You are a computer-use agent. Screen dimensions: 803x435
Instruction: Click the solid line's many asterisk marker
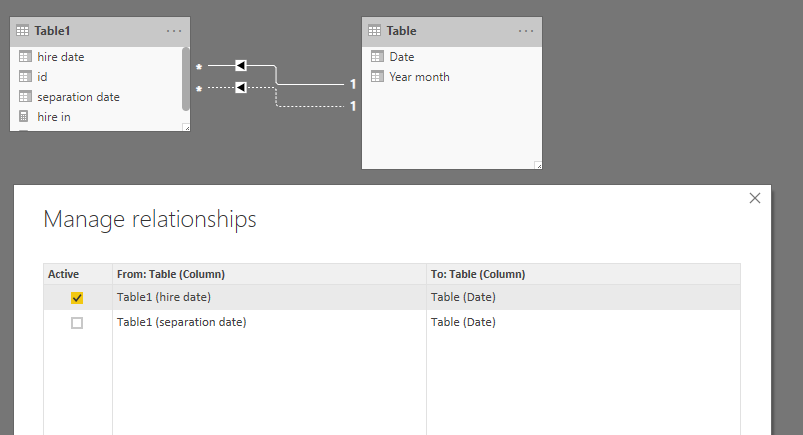click(199, 67)
